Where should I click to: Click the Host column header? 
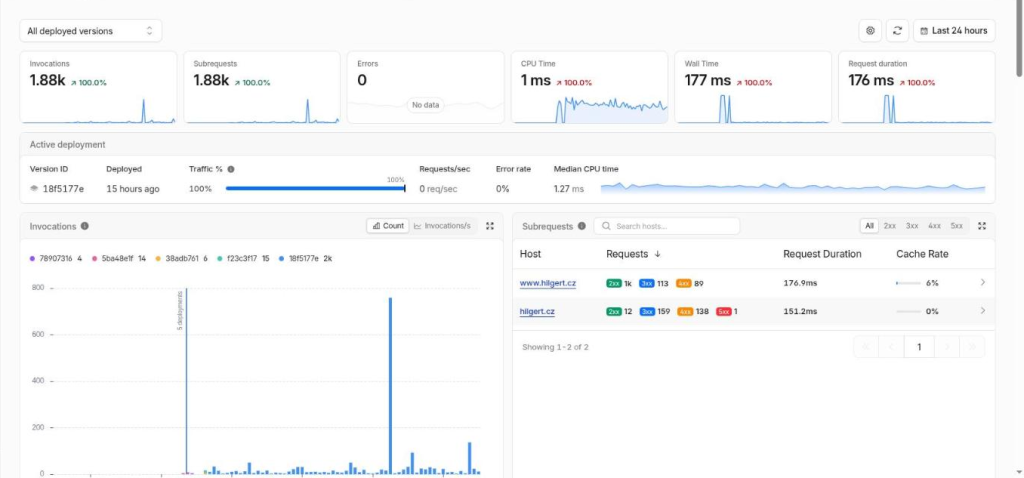pos(530,254)
